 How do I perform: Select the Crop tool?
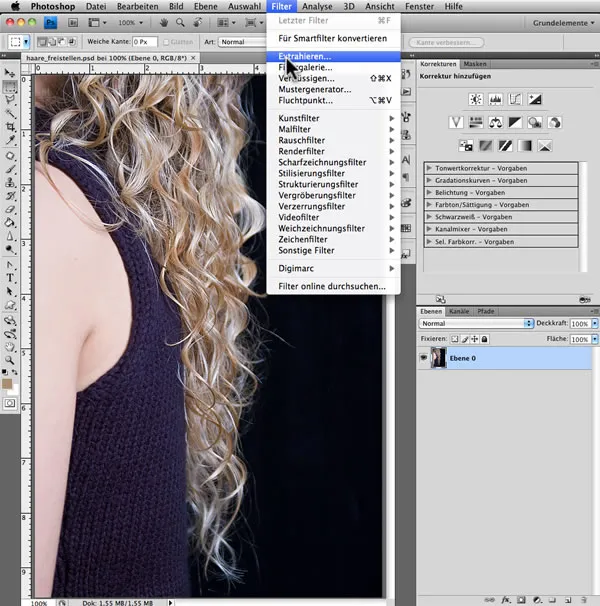click(x=10, y=128)
